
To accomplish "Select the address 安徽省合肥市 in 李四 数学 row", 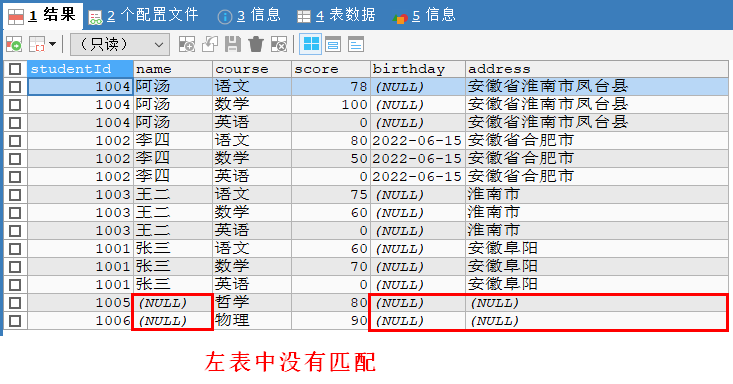I will 597,159.
